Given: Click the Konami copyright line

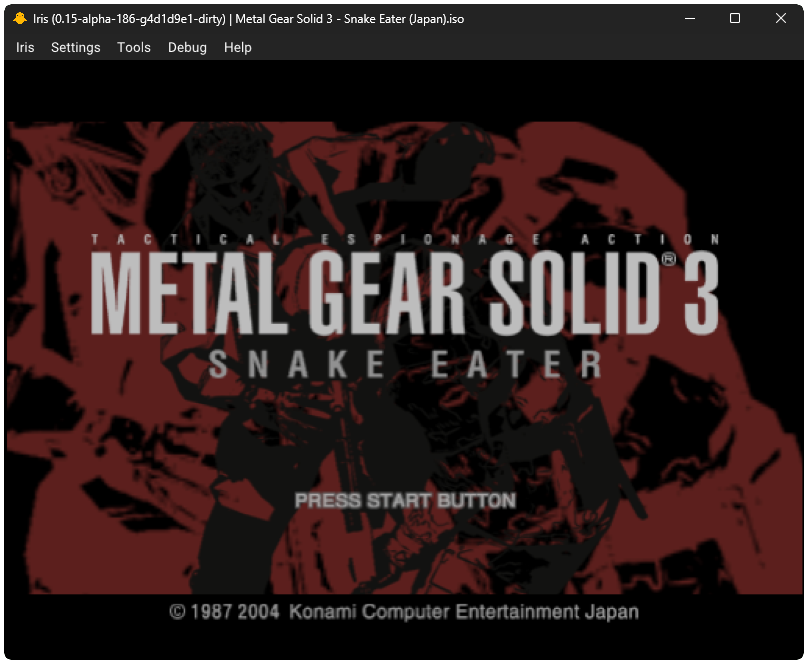Looking at the screenshot, I should [x=404, y=611].
